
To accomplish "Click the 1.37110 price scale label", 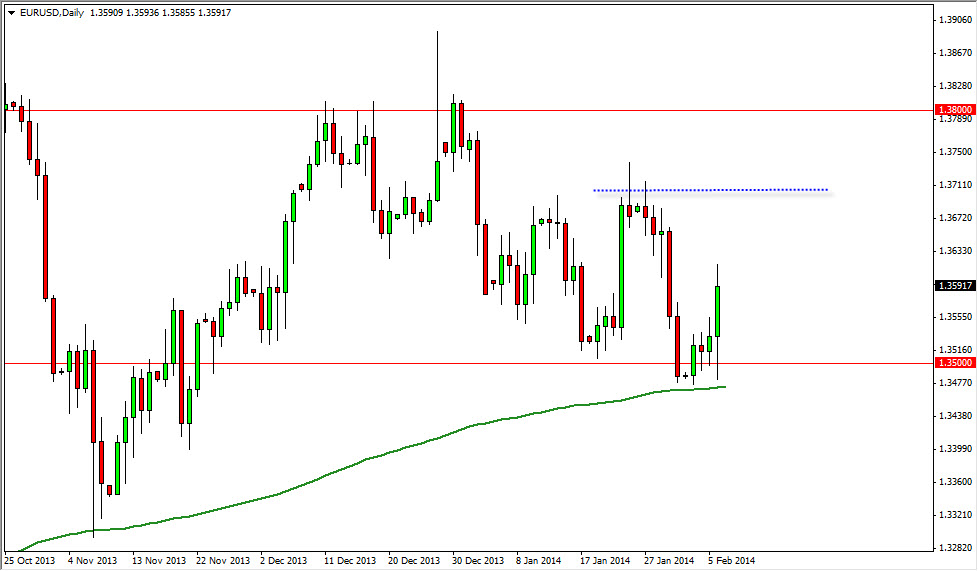I will [955, 185].
